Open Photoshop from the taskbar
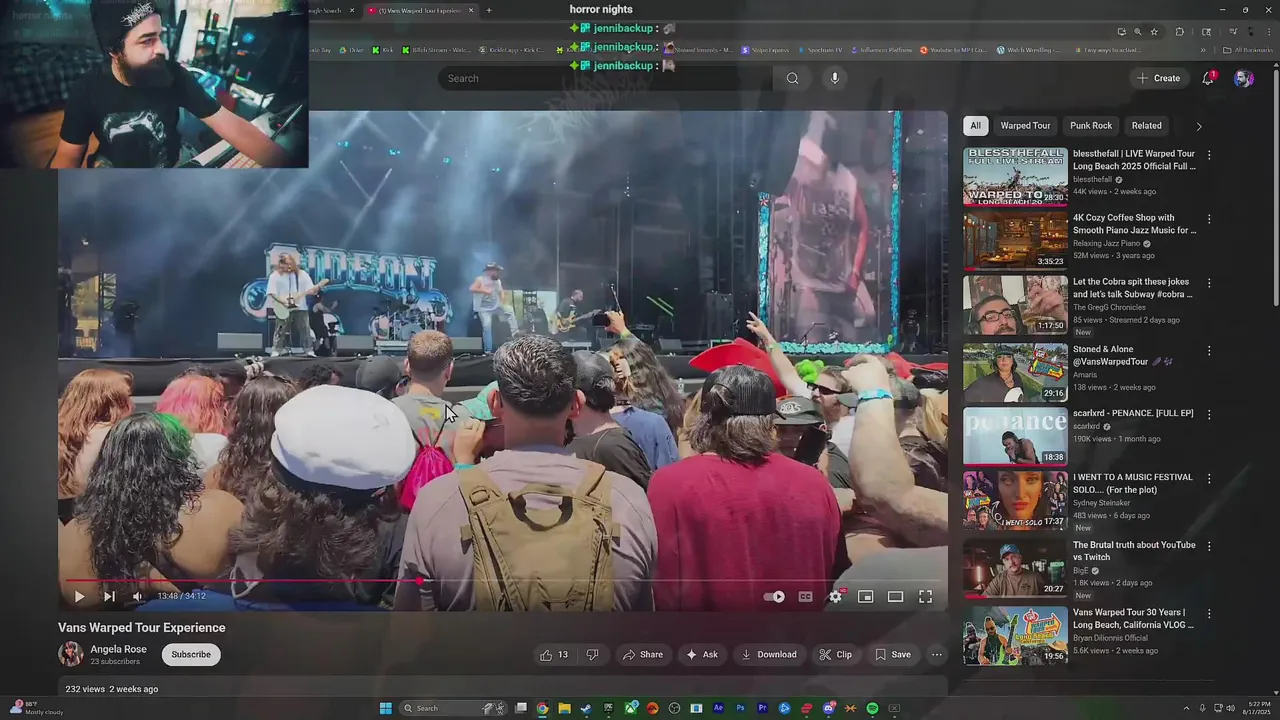 (x=740, y=708)
